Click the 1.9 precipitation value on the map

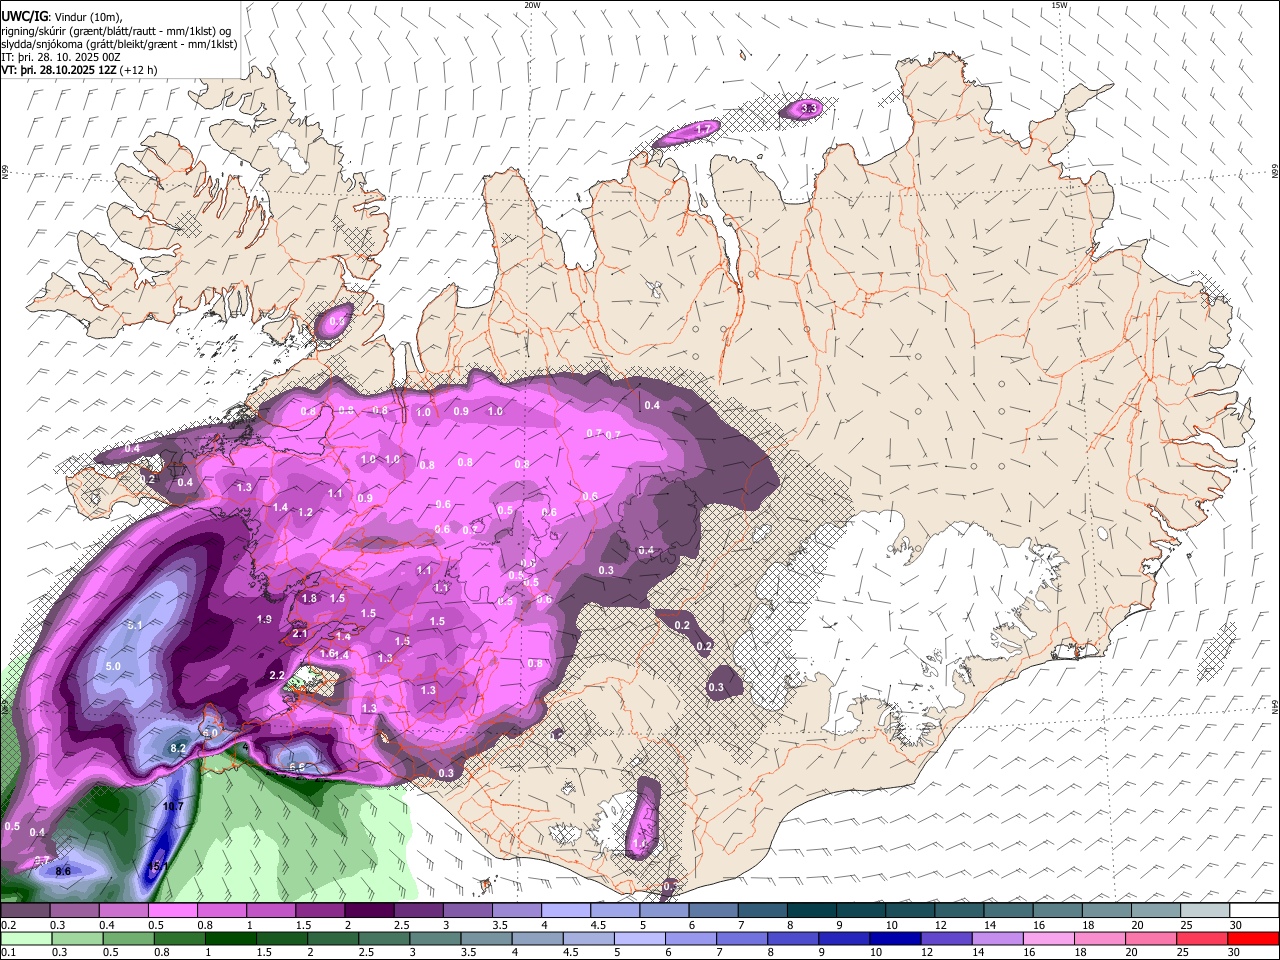pyautogui.click(x=264, y=620)
